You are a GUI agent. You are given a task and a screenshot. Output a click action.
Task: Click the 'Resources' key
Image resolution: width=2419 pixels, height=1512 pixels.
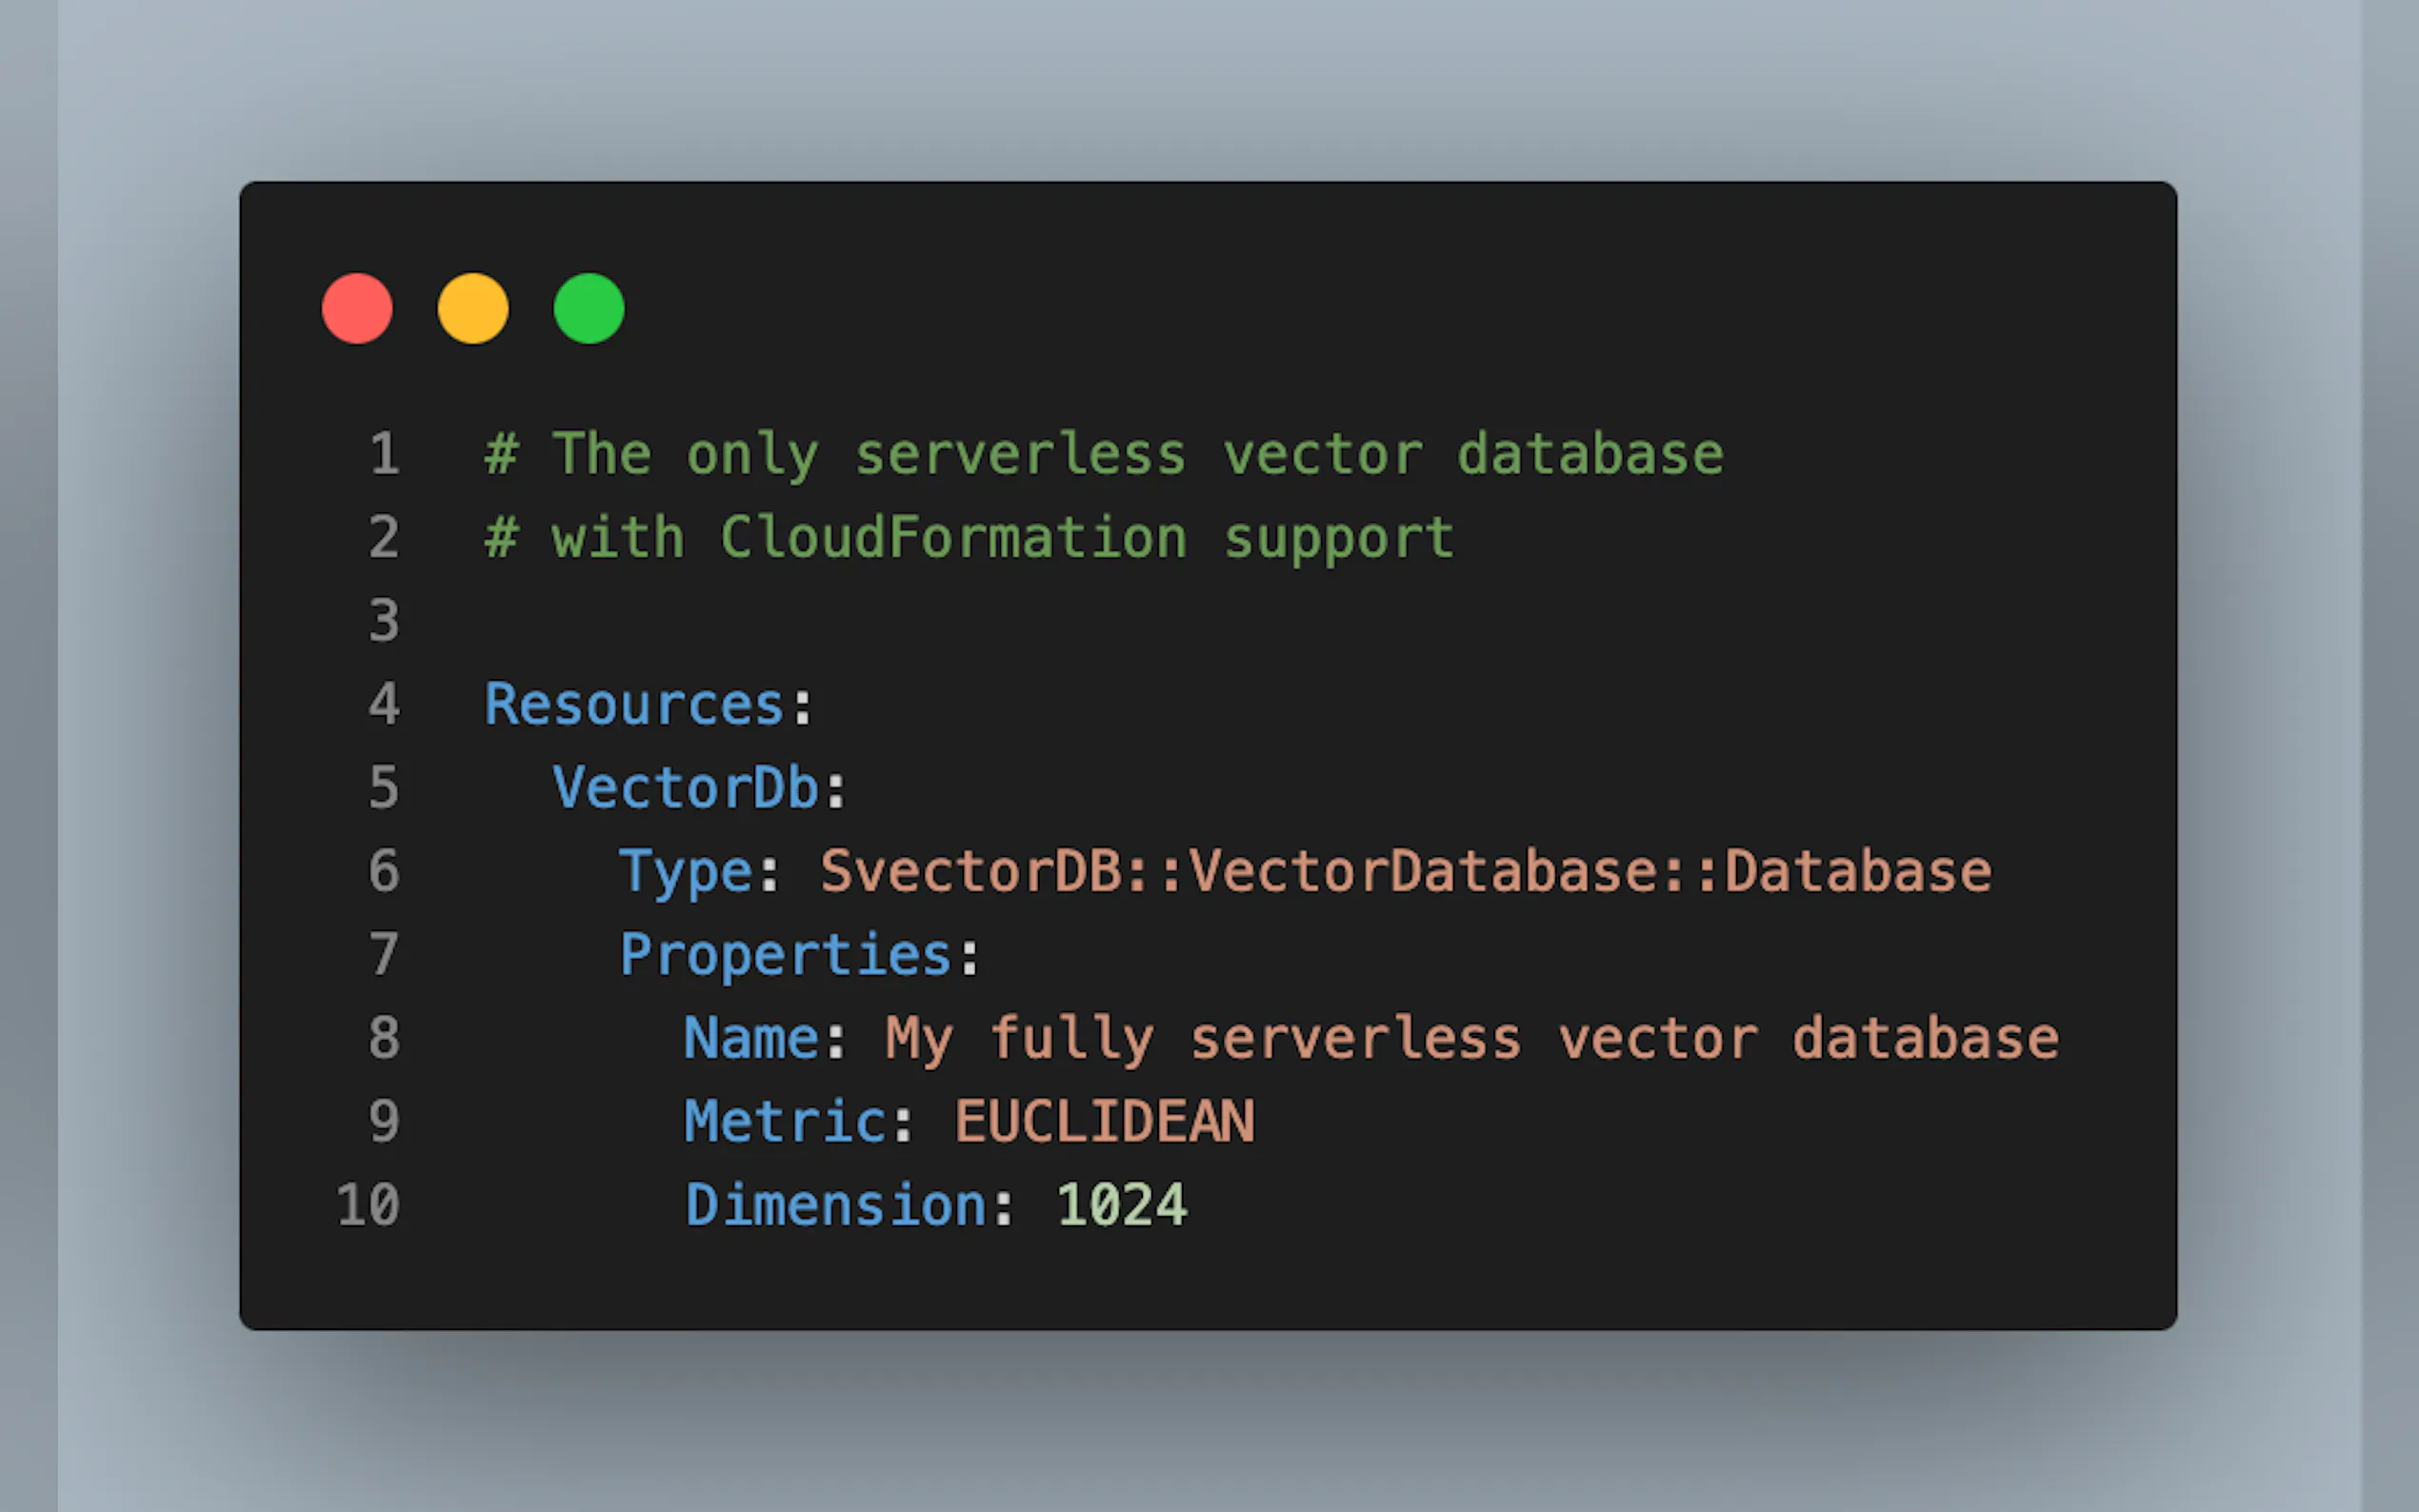tap(634, 704)
